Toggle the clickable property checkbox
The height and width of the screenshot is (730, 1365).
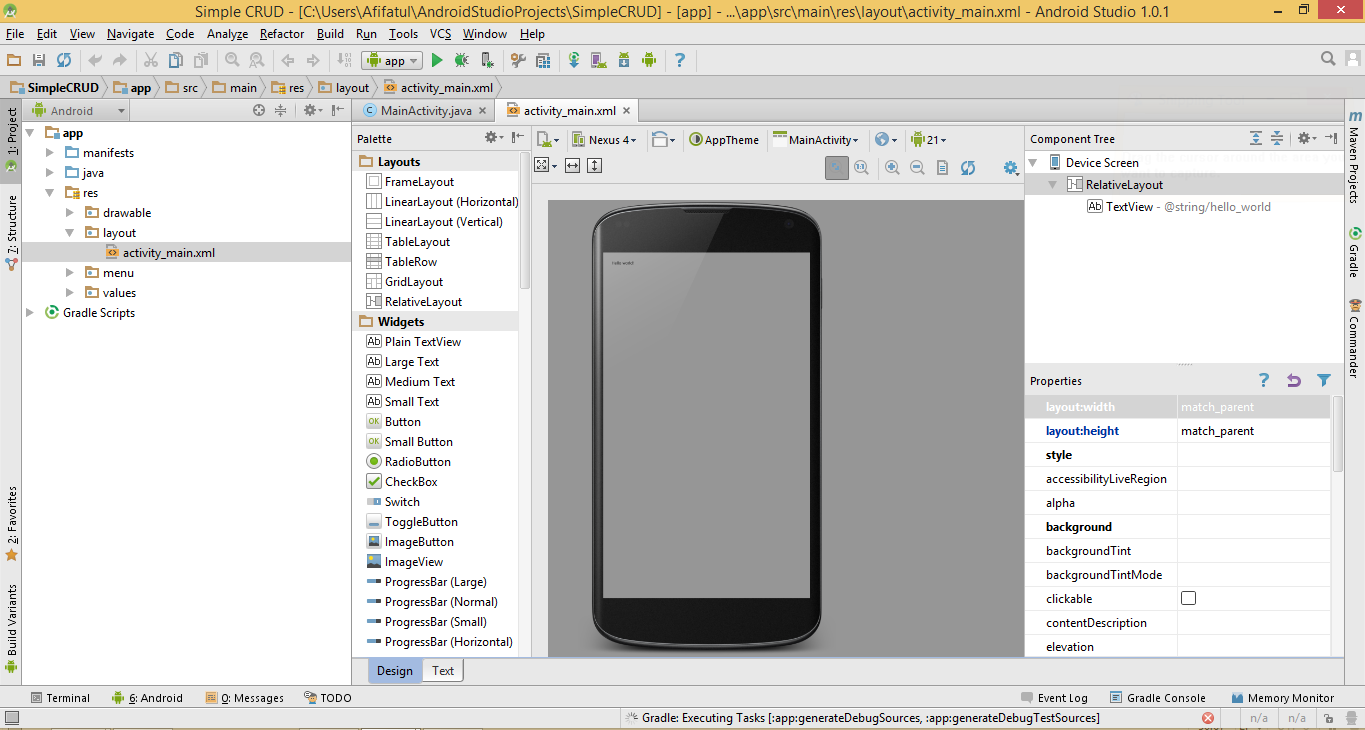point(1188,598)
